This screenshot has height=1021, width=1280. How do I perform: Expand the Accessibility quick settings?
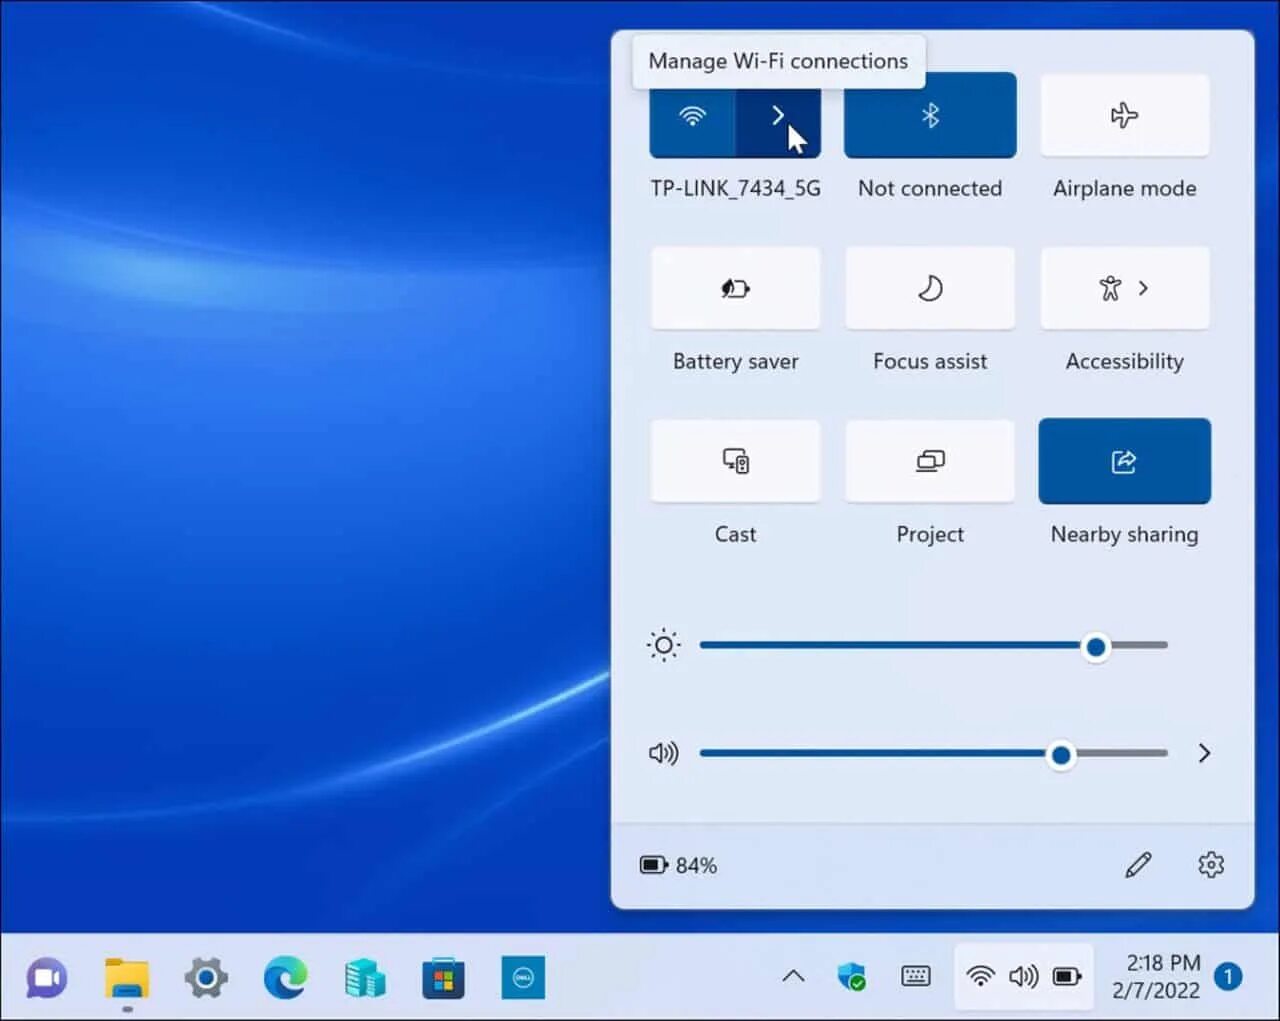pyautogui.click(x=1125, y=288)
